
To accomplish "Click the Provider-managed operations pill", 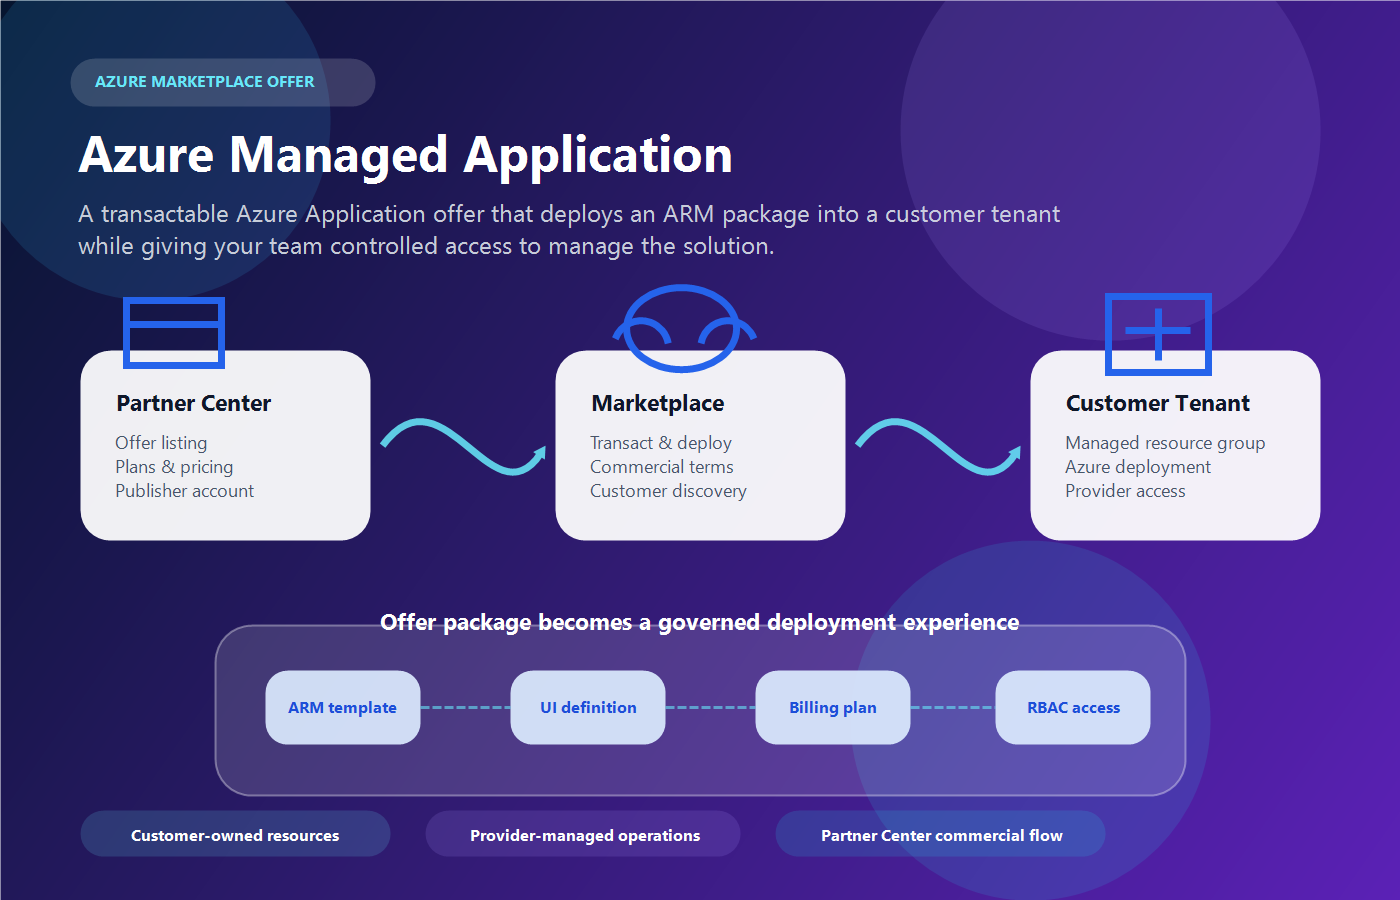I will (x=583, y=834).
